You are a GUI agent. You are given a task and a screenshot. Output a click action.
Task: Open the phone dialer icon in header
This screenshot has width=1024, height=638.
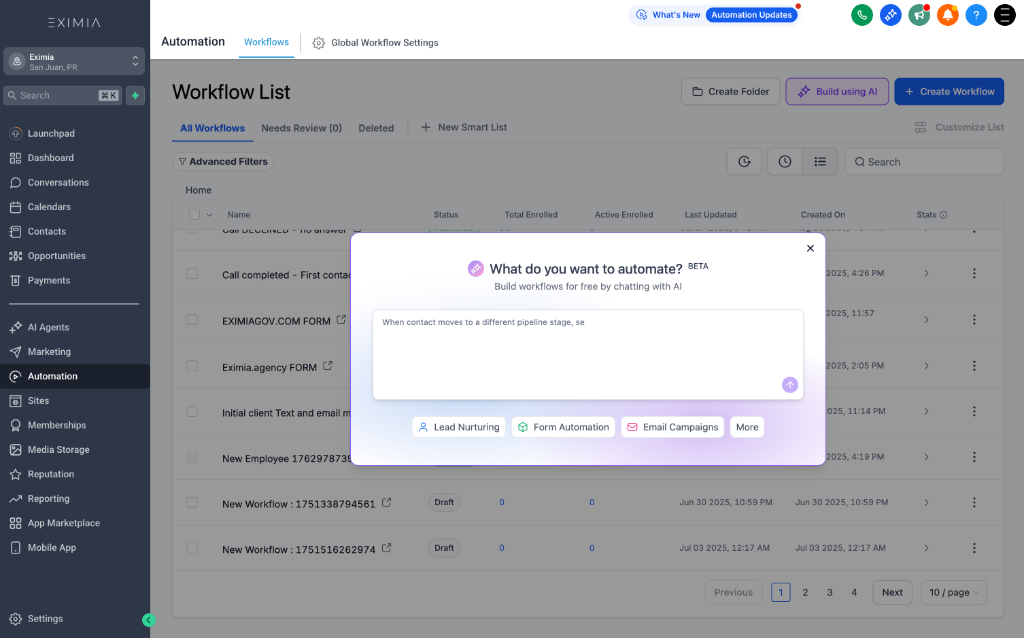coord(861,15)
